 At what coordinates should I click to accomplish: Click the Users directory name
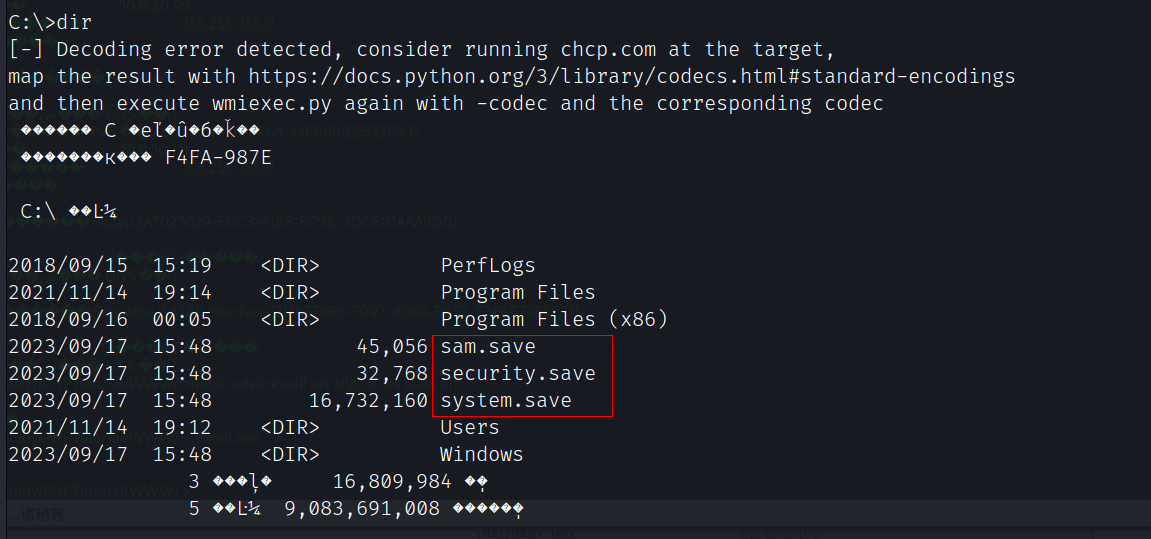(469, 428)
